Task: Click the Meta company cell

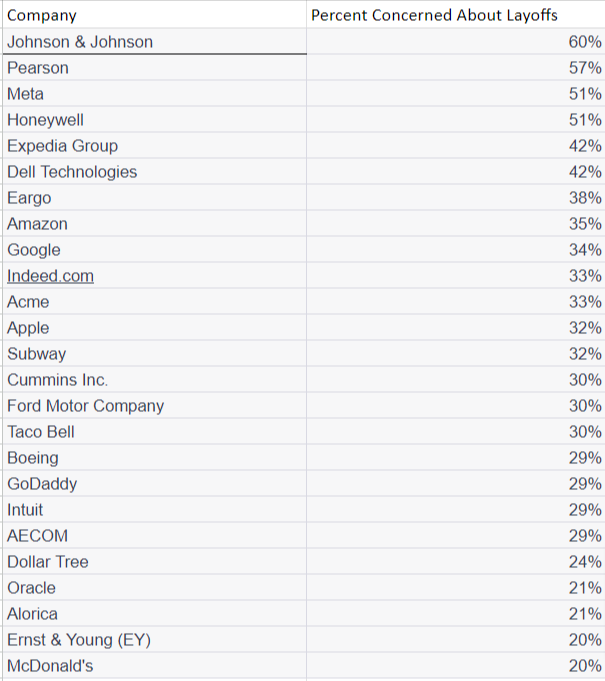Action: coord(26,94)
